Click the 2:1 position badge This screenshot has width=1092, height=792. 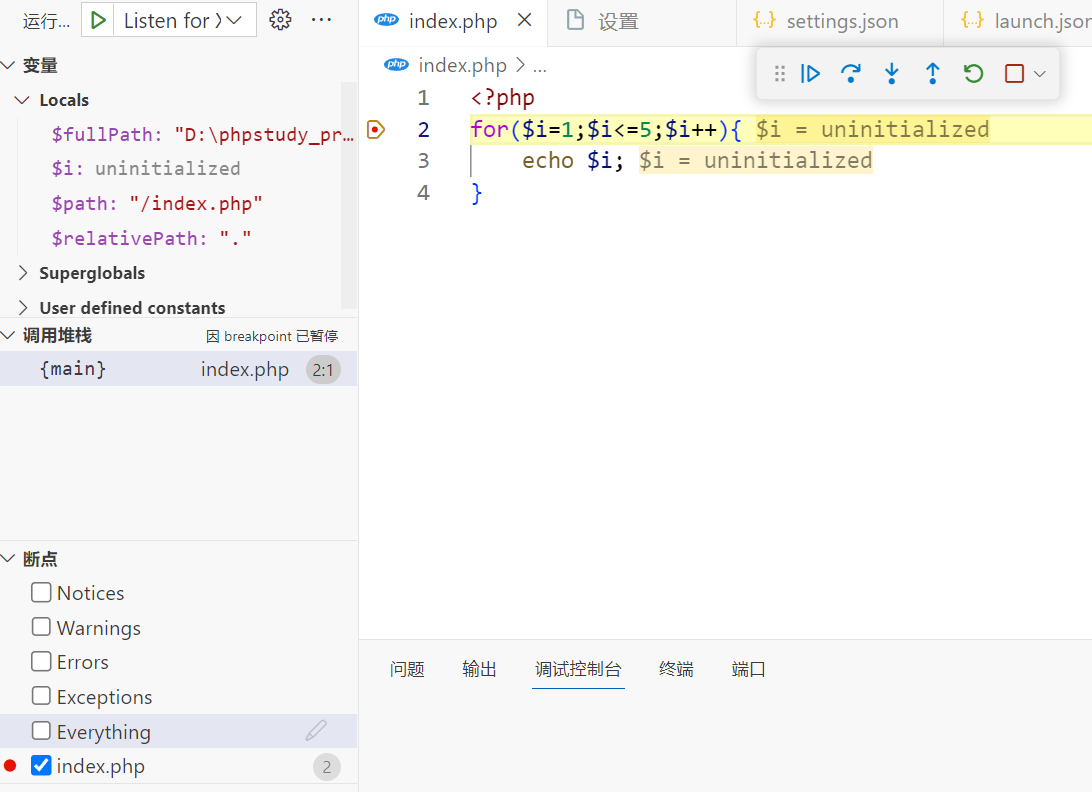click(323, 370)
